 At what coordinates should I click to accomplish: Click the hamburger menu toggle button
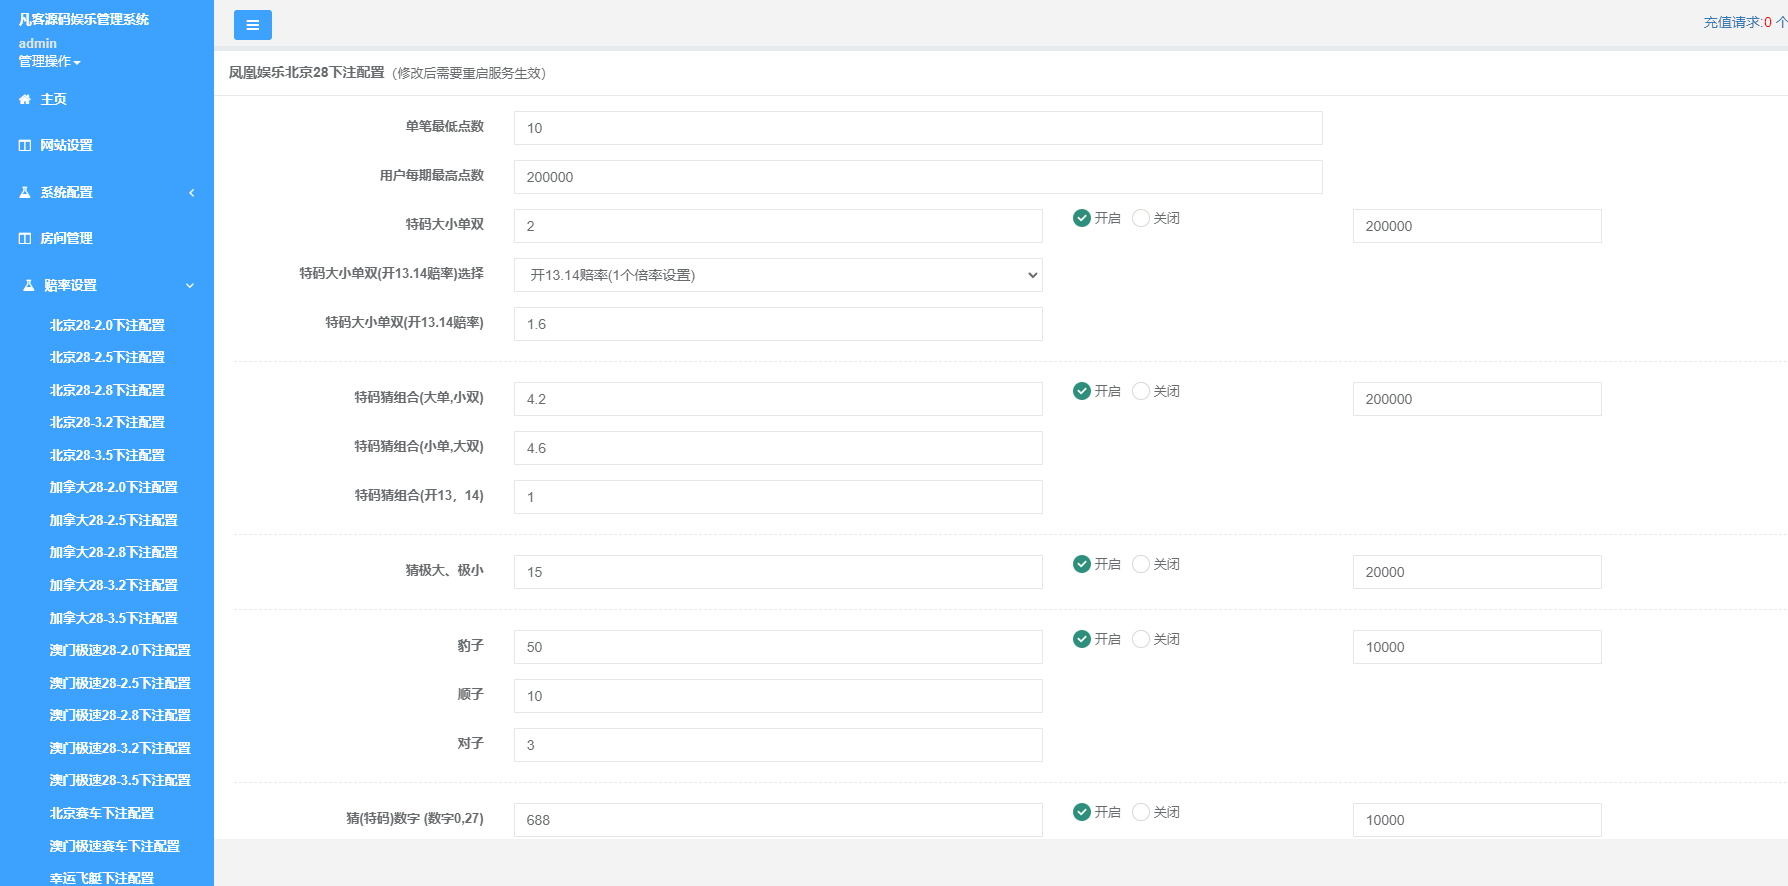point(252,25)
